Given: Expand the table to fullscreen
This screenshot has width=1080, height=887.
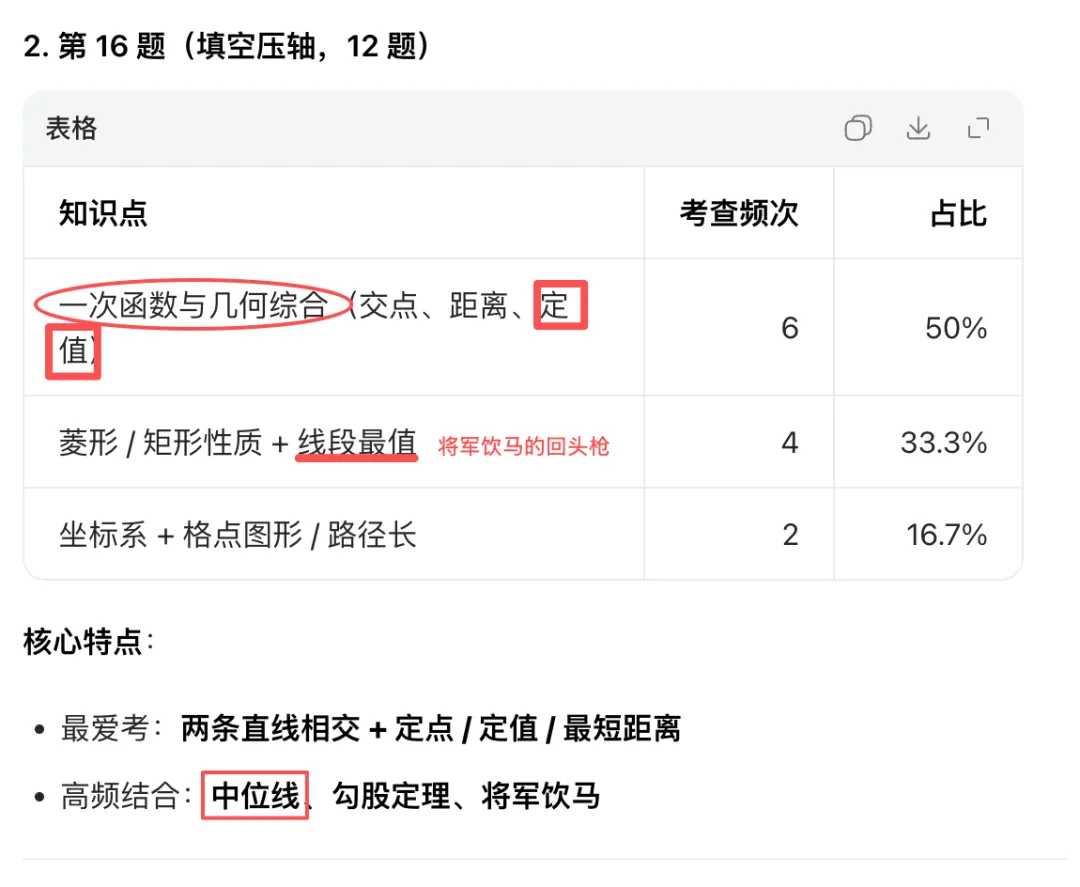Looking at the screenshot, I should point(978,128).
